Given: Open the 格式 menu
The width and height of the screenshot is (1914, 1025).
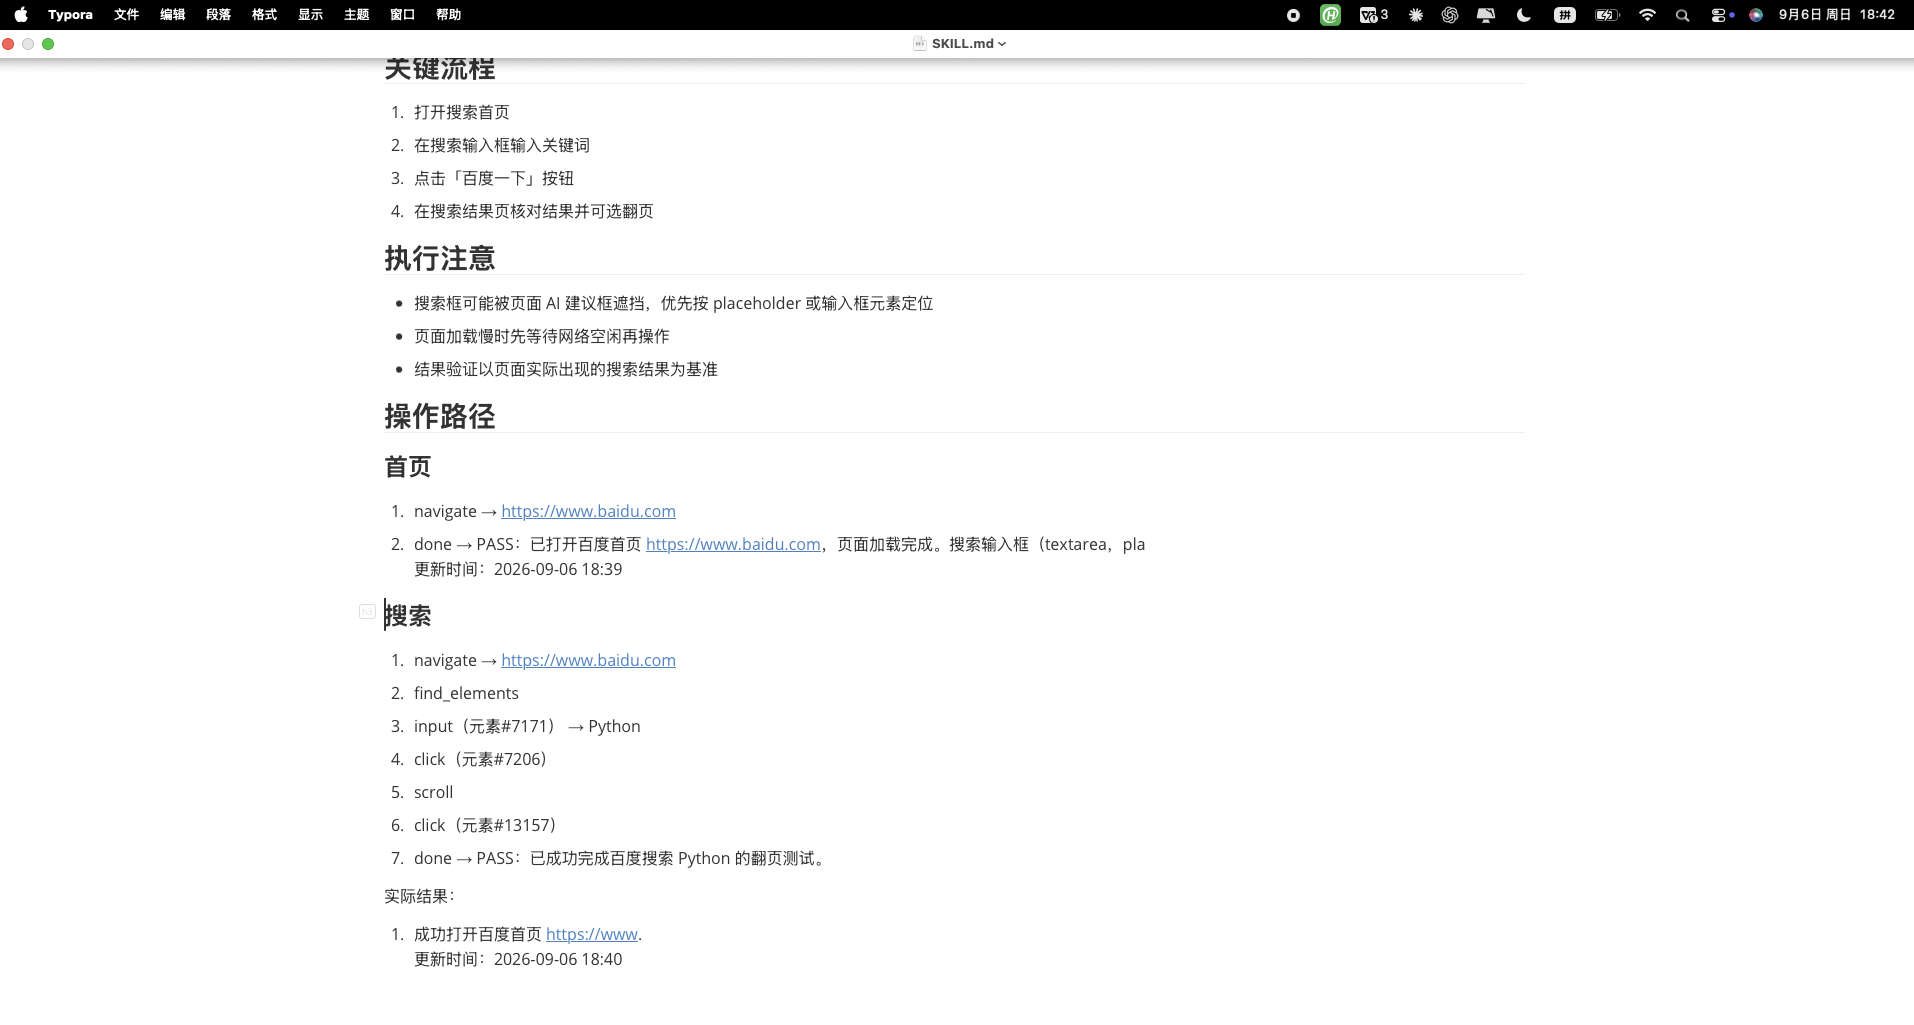Looking at the screenshot, I should (x=264, y=15).
